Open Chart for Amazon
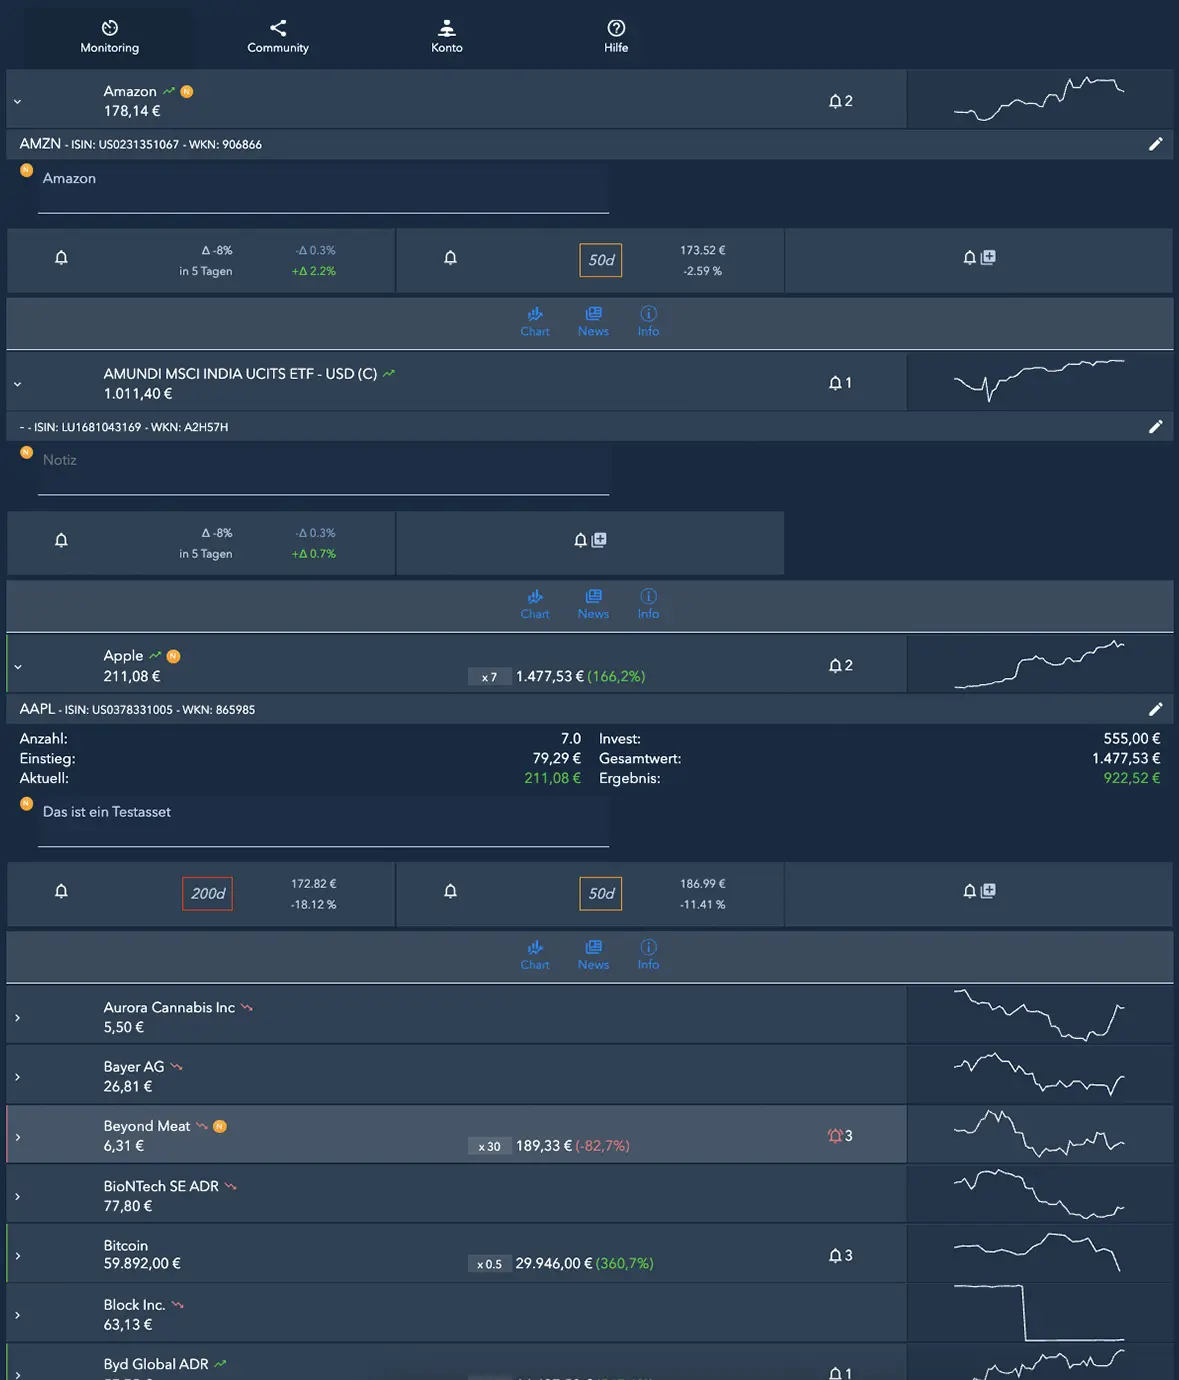Viewport: 1179px width, 1380px height. tap(535, 321)
